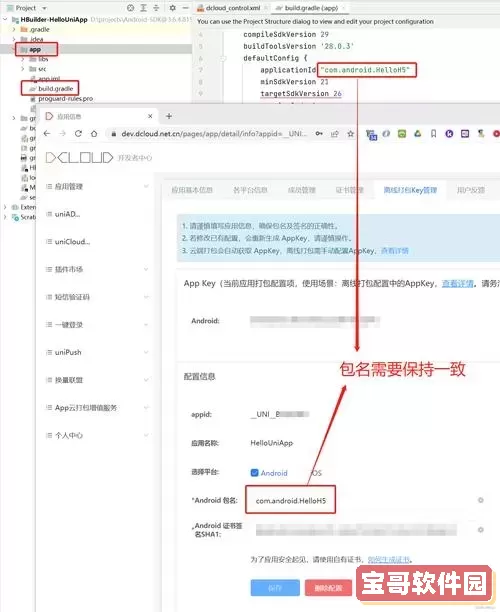Open 查看详情 link in blue notice box
Image resolution: width=500 pixels, height=612 pixels.
pos(395,251)
